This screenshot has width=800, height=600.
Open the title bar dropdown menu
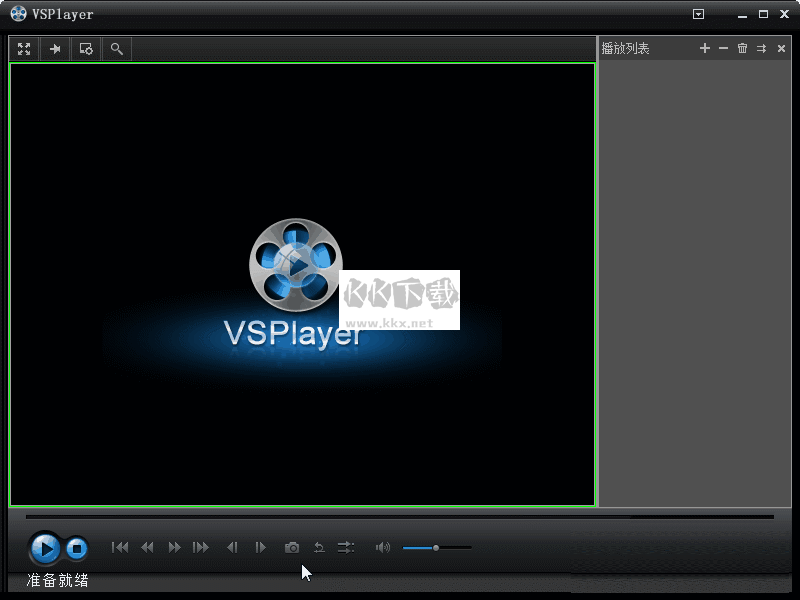[x=698, y=14]
